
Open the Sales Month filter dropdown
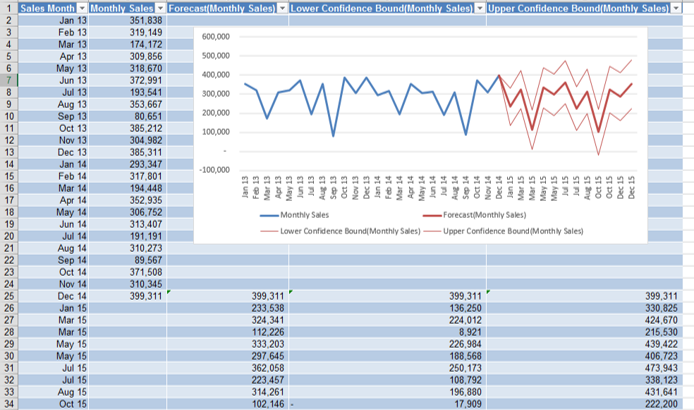pyautogui.click(x=78, y=7)
